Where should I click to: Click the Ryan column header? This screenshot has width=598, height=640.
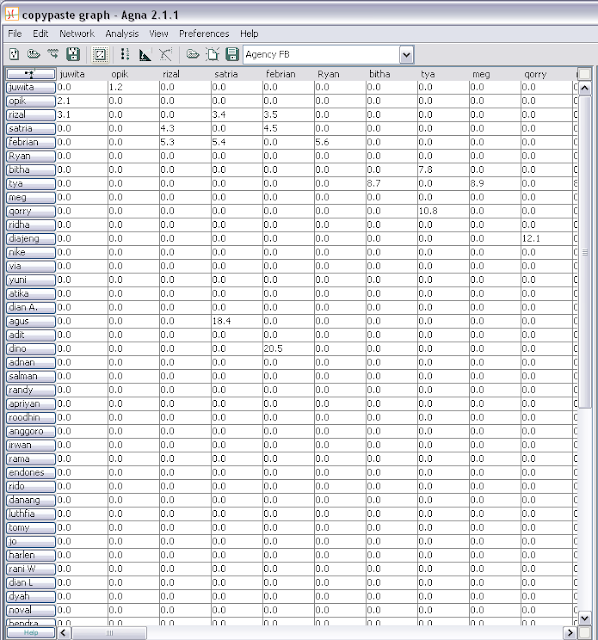[x=328, y=74]
